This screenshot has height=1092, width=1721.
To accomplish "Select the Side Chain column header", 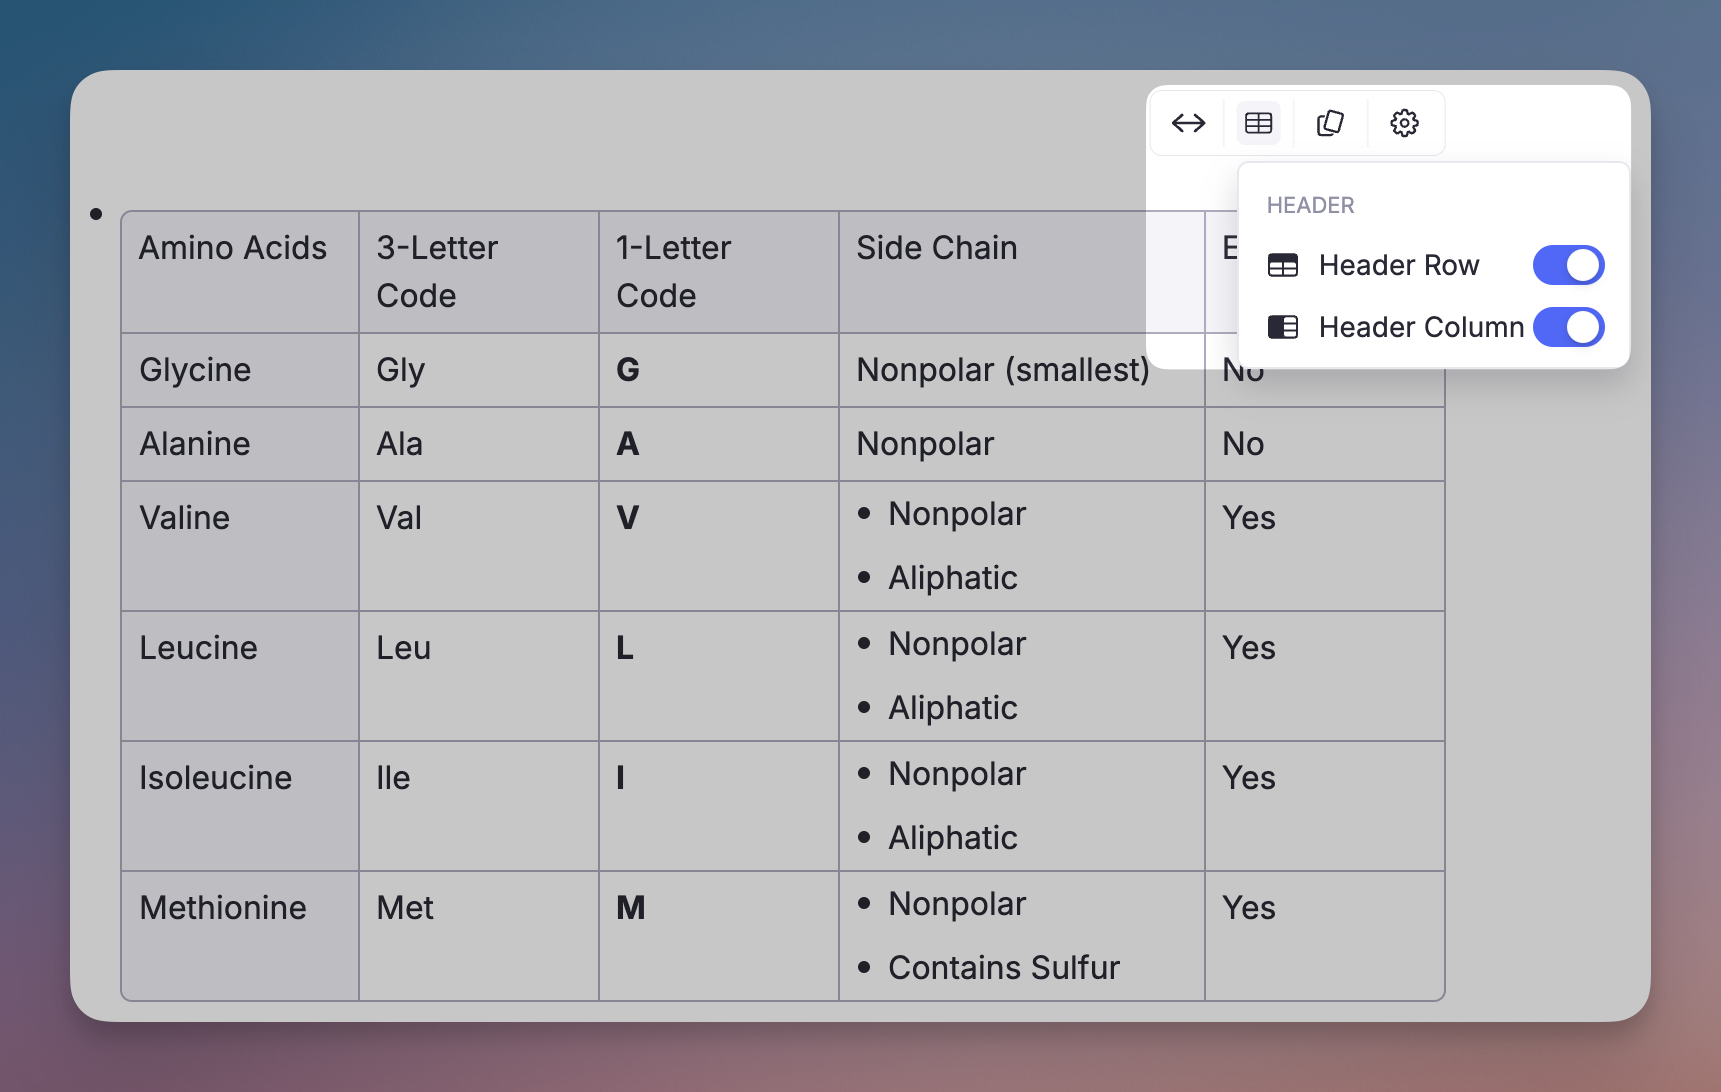I will [936, 248].
